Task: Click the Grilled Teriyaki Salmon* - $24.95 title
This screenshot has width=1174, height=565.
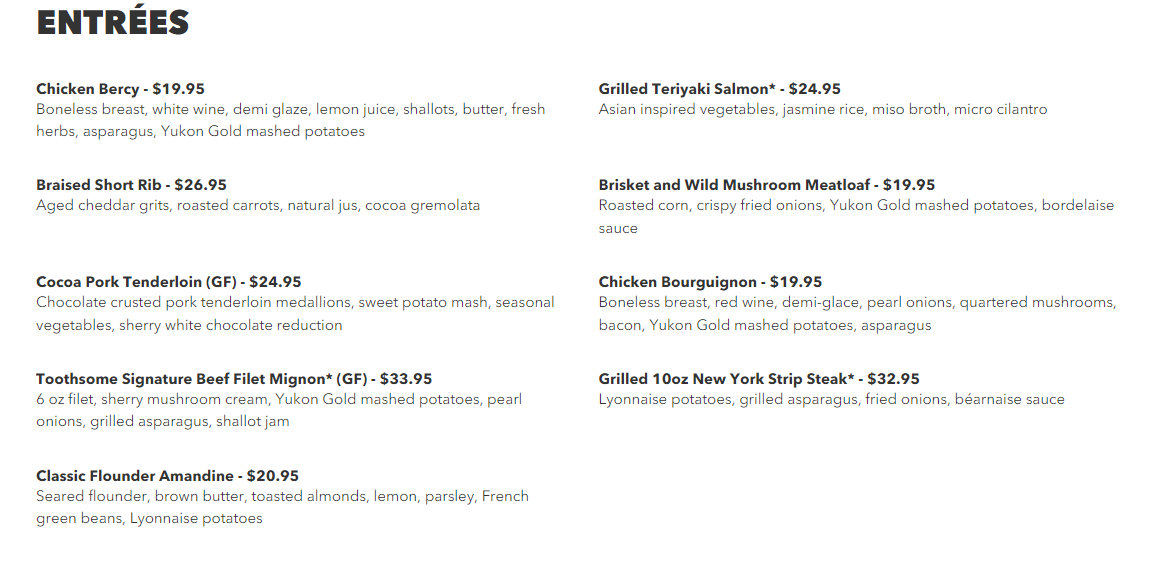Action: pos(720,89)
